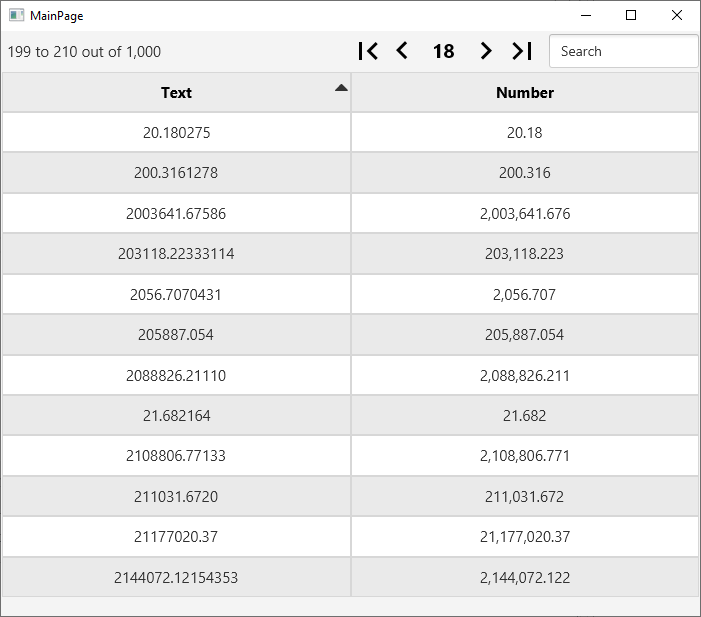The height and width of the screenshot is (617, 701).
Task: Click the sort arrow in Text header
Action: [341, 88]
